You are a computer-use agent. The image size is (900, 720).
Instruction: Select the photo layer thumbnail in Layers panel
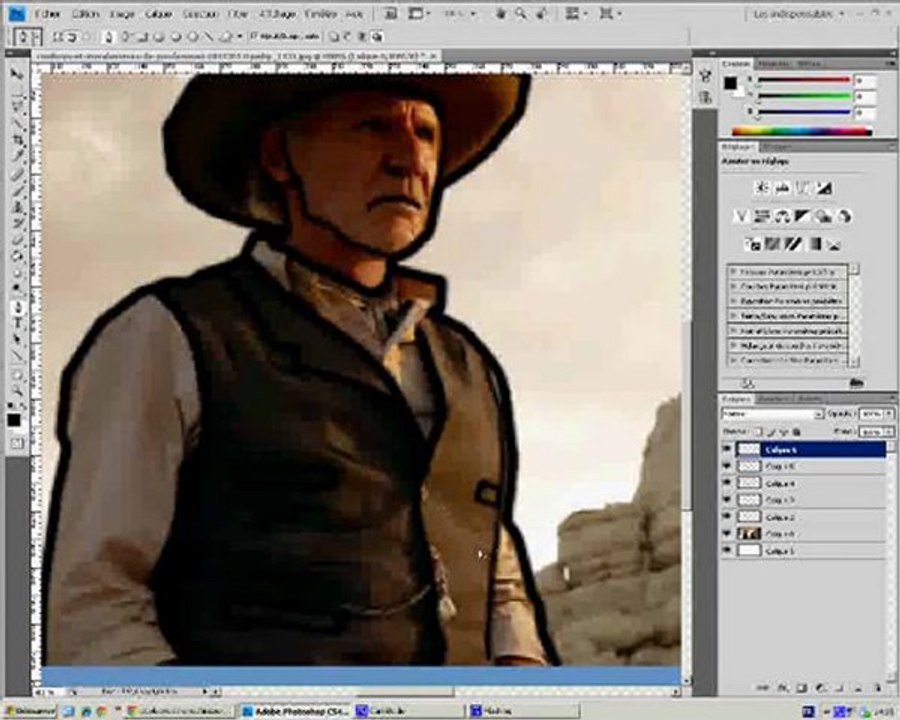(748, 534)
